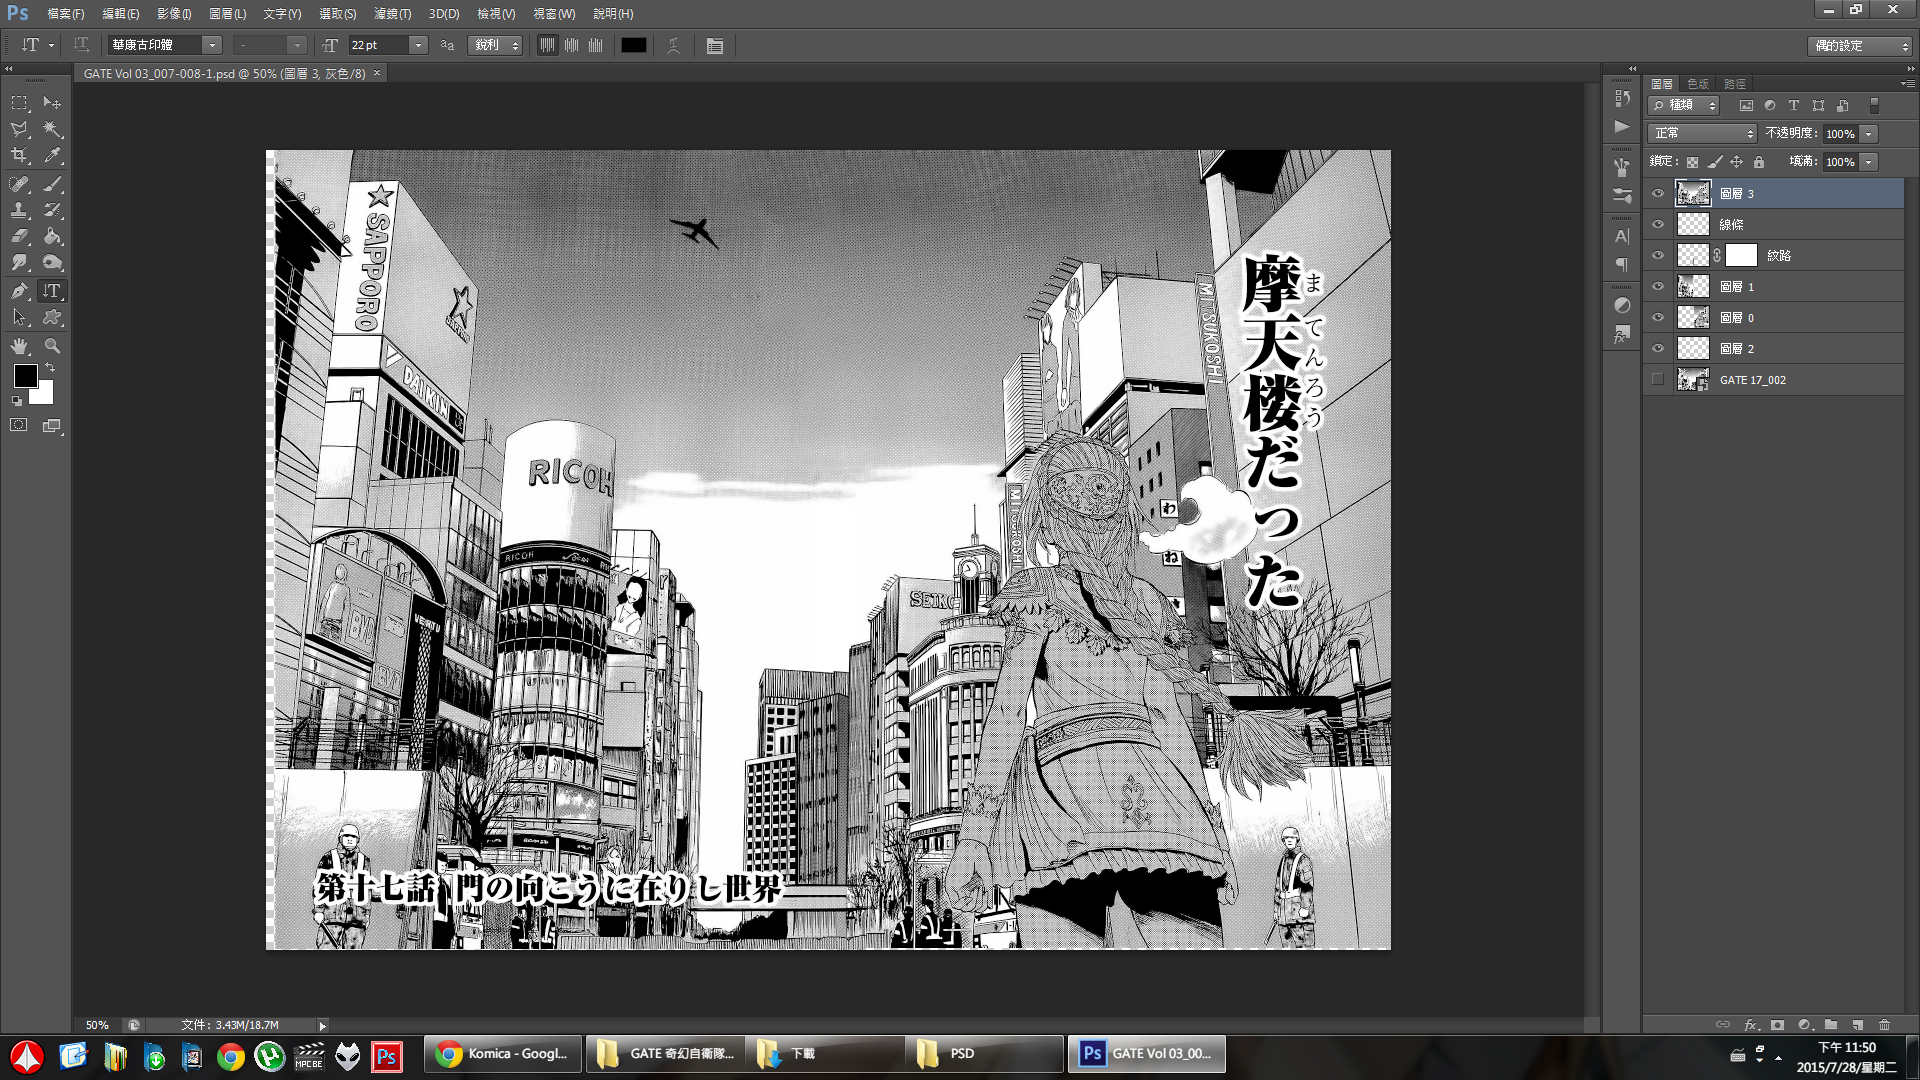Select the Pen tool

point(19,291)
